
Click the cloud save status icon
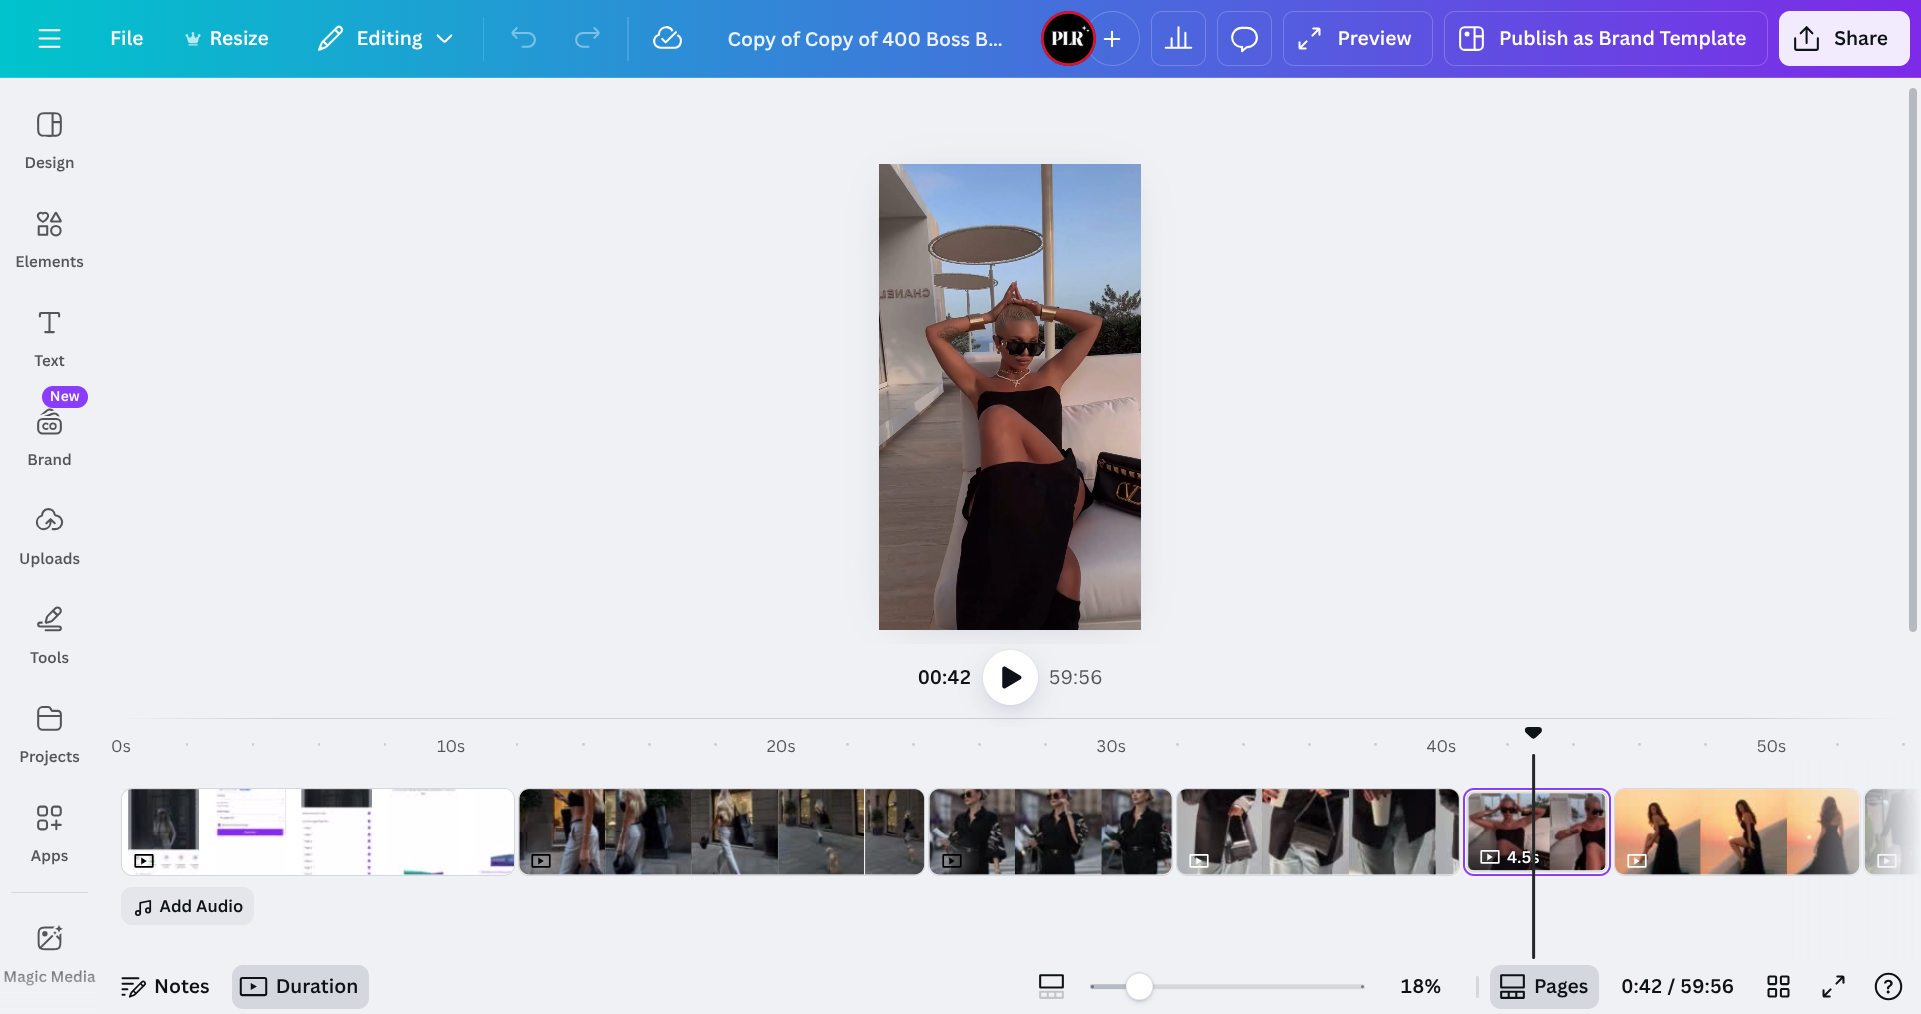(x=667, y=38)
